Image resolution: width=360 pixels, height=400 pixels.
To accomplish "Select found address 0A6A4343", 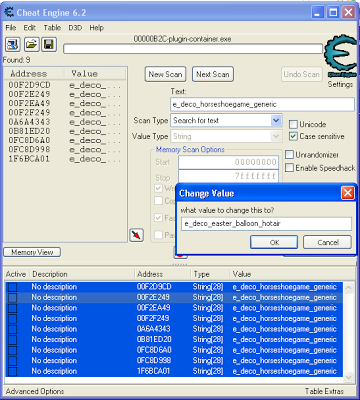I will 29,122.
